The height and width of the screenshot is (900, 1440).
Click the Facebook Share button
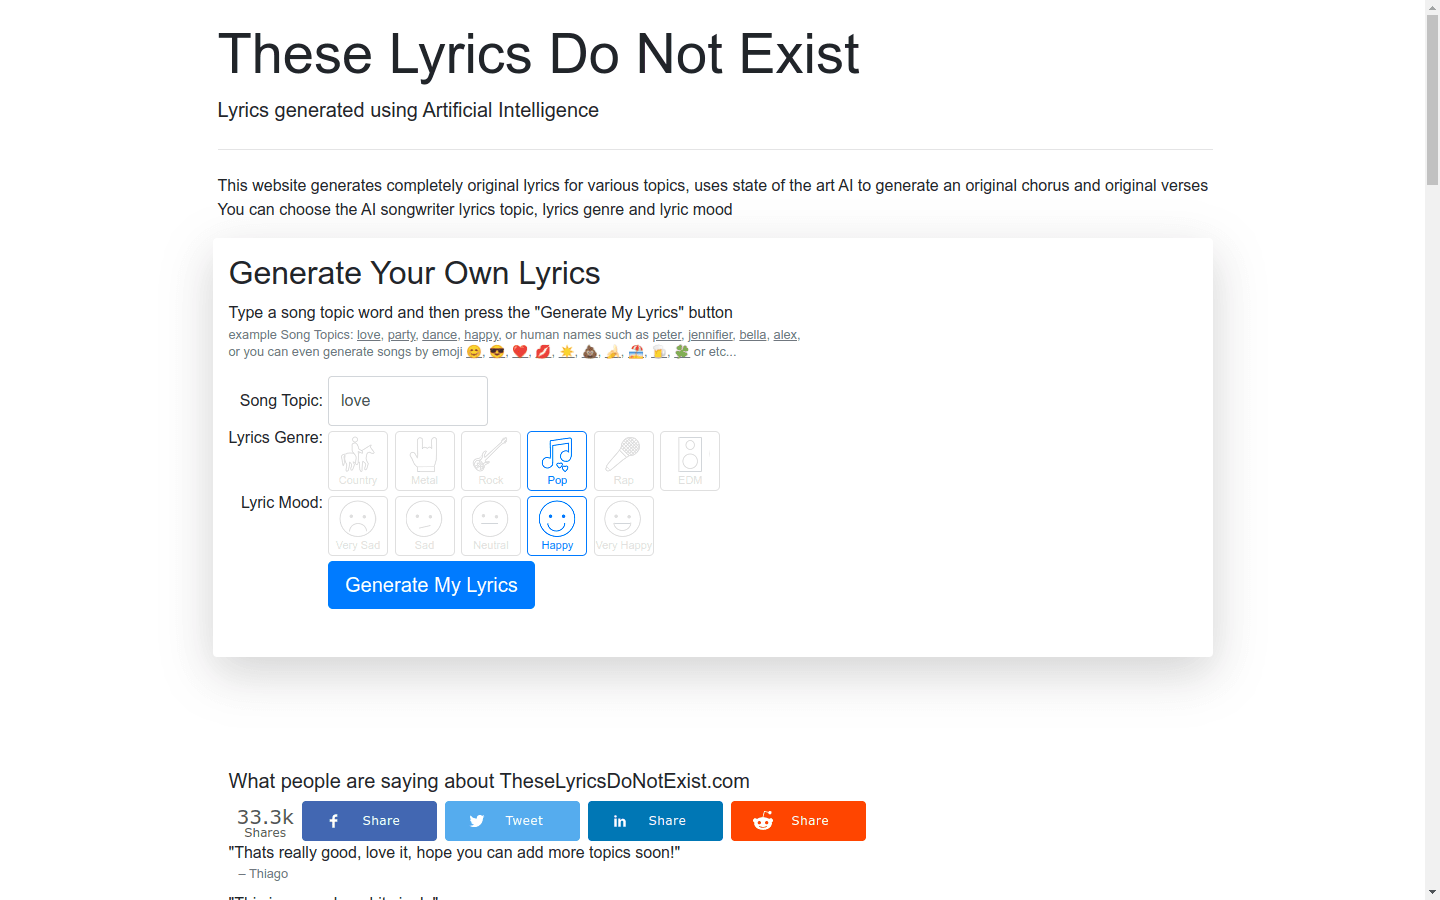pyautogui.click(x=369, y=820)
